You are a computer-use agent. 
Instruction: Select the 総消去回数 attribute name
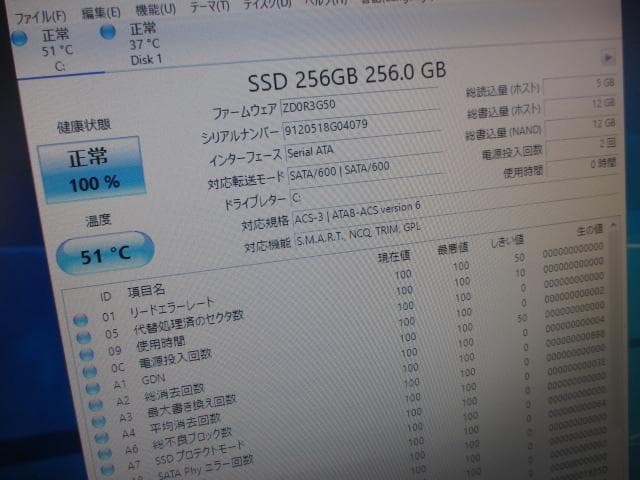[174, 393]
